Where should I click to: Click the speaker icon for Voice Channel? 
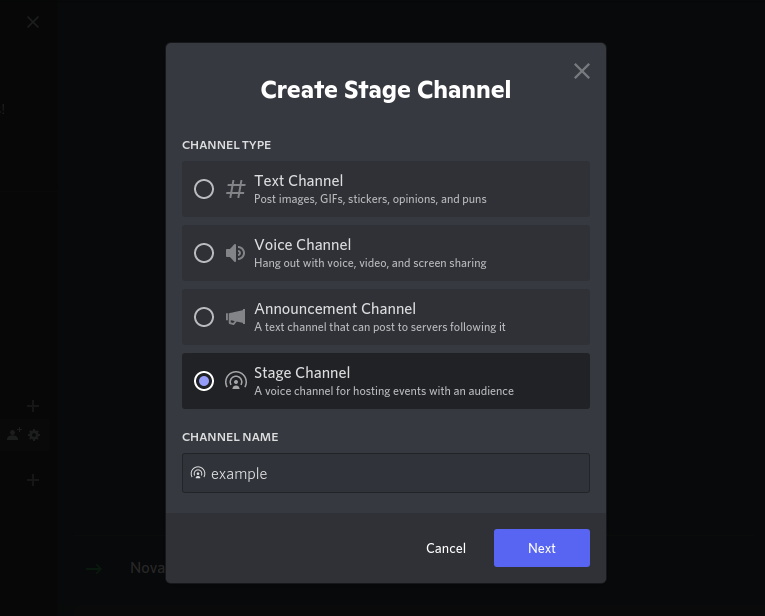coord(236,253)
